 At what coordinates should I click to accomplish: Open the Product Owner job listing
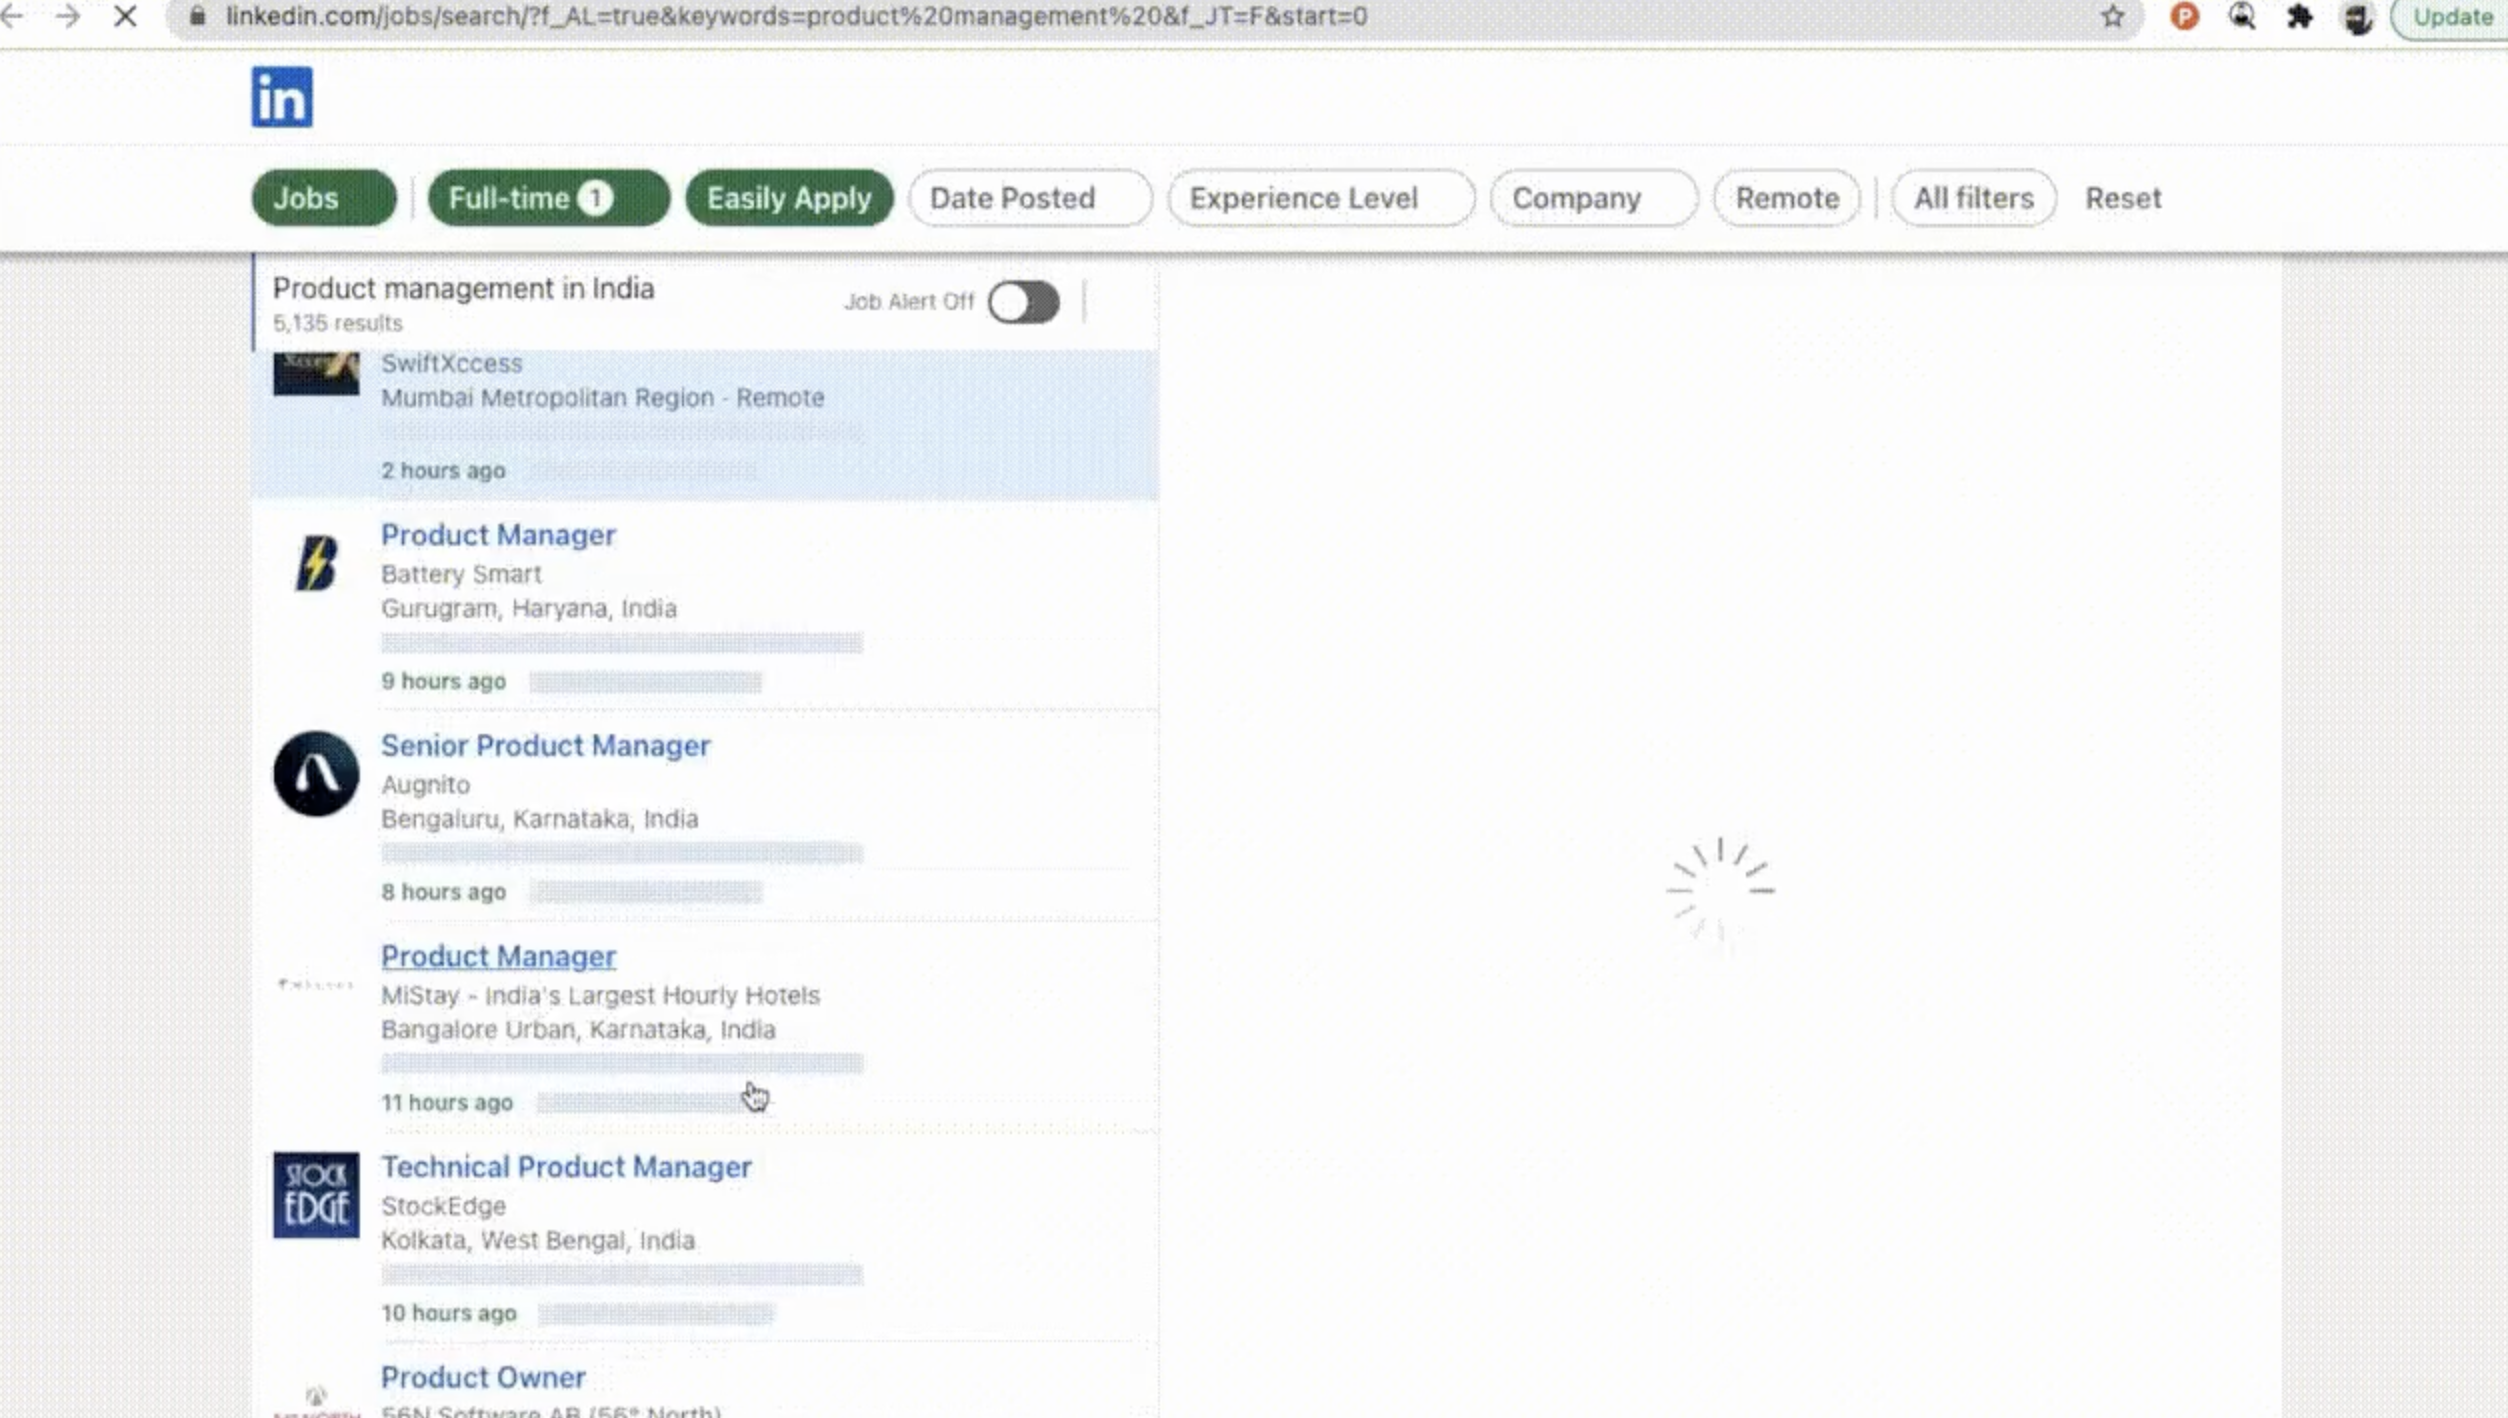[483, 1378]
